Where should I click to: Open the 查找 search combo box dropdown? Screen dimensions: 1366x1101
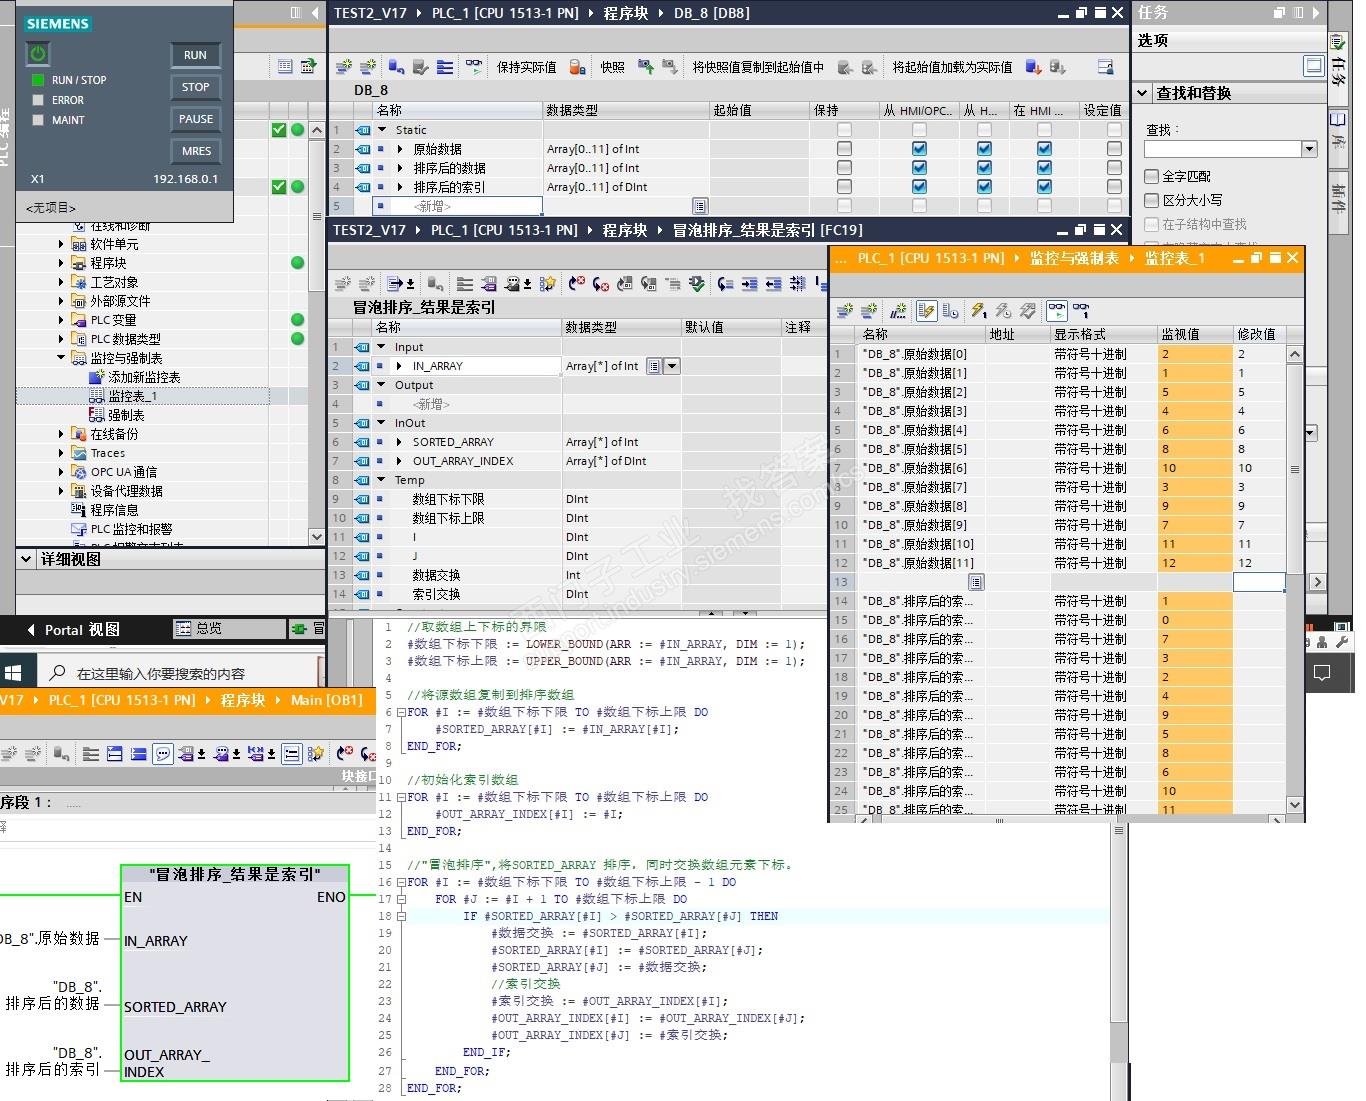click(1309, 149)
